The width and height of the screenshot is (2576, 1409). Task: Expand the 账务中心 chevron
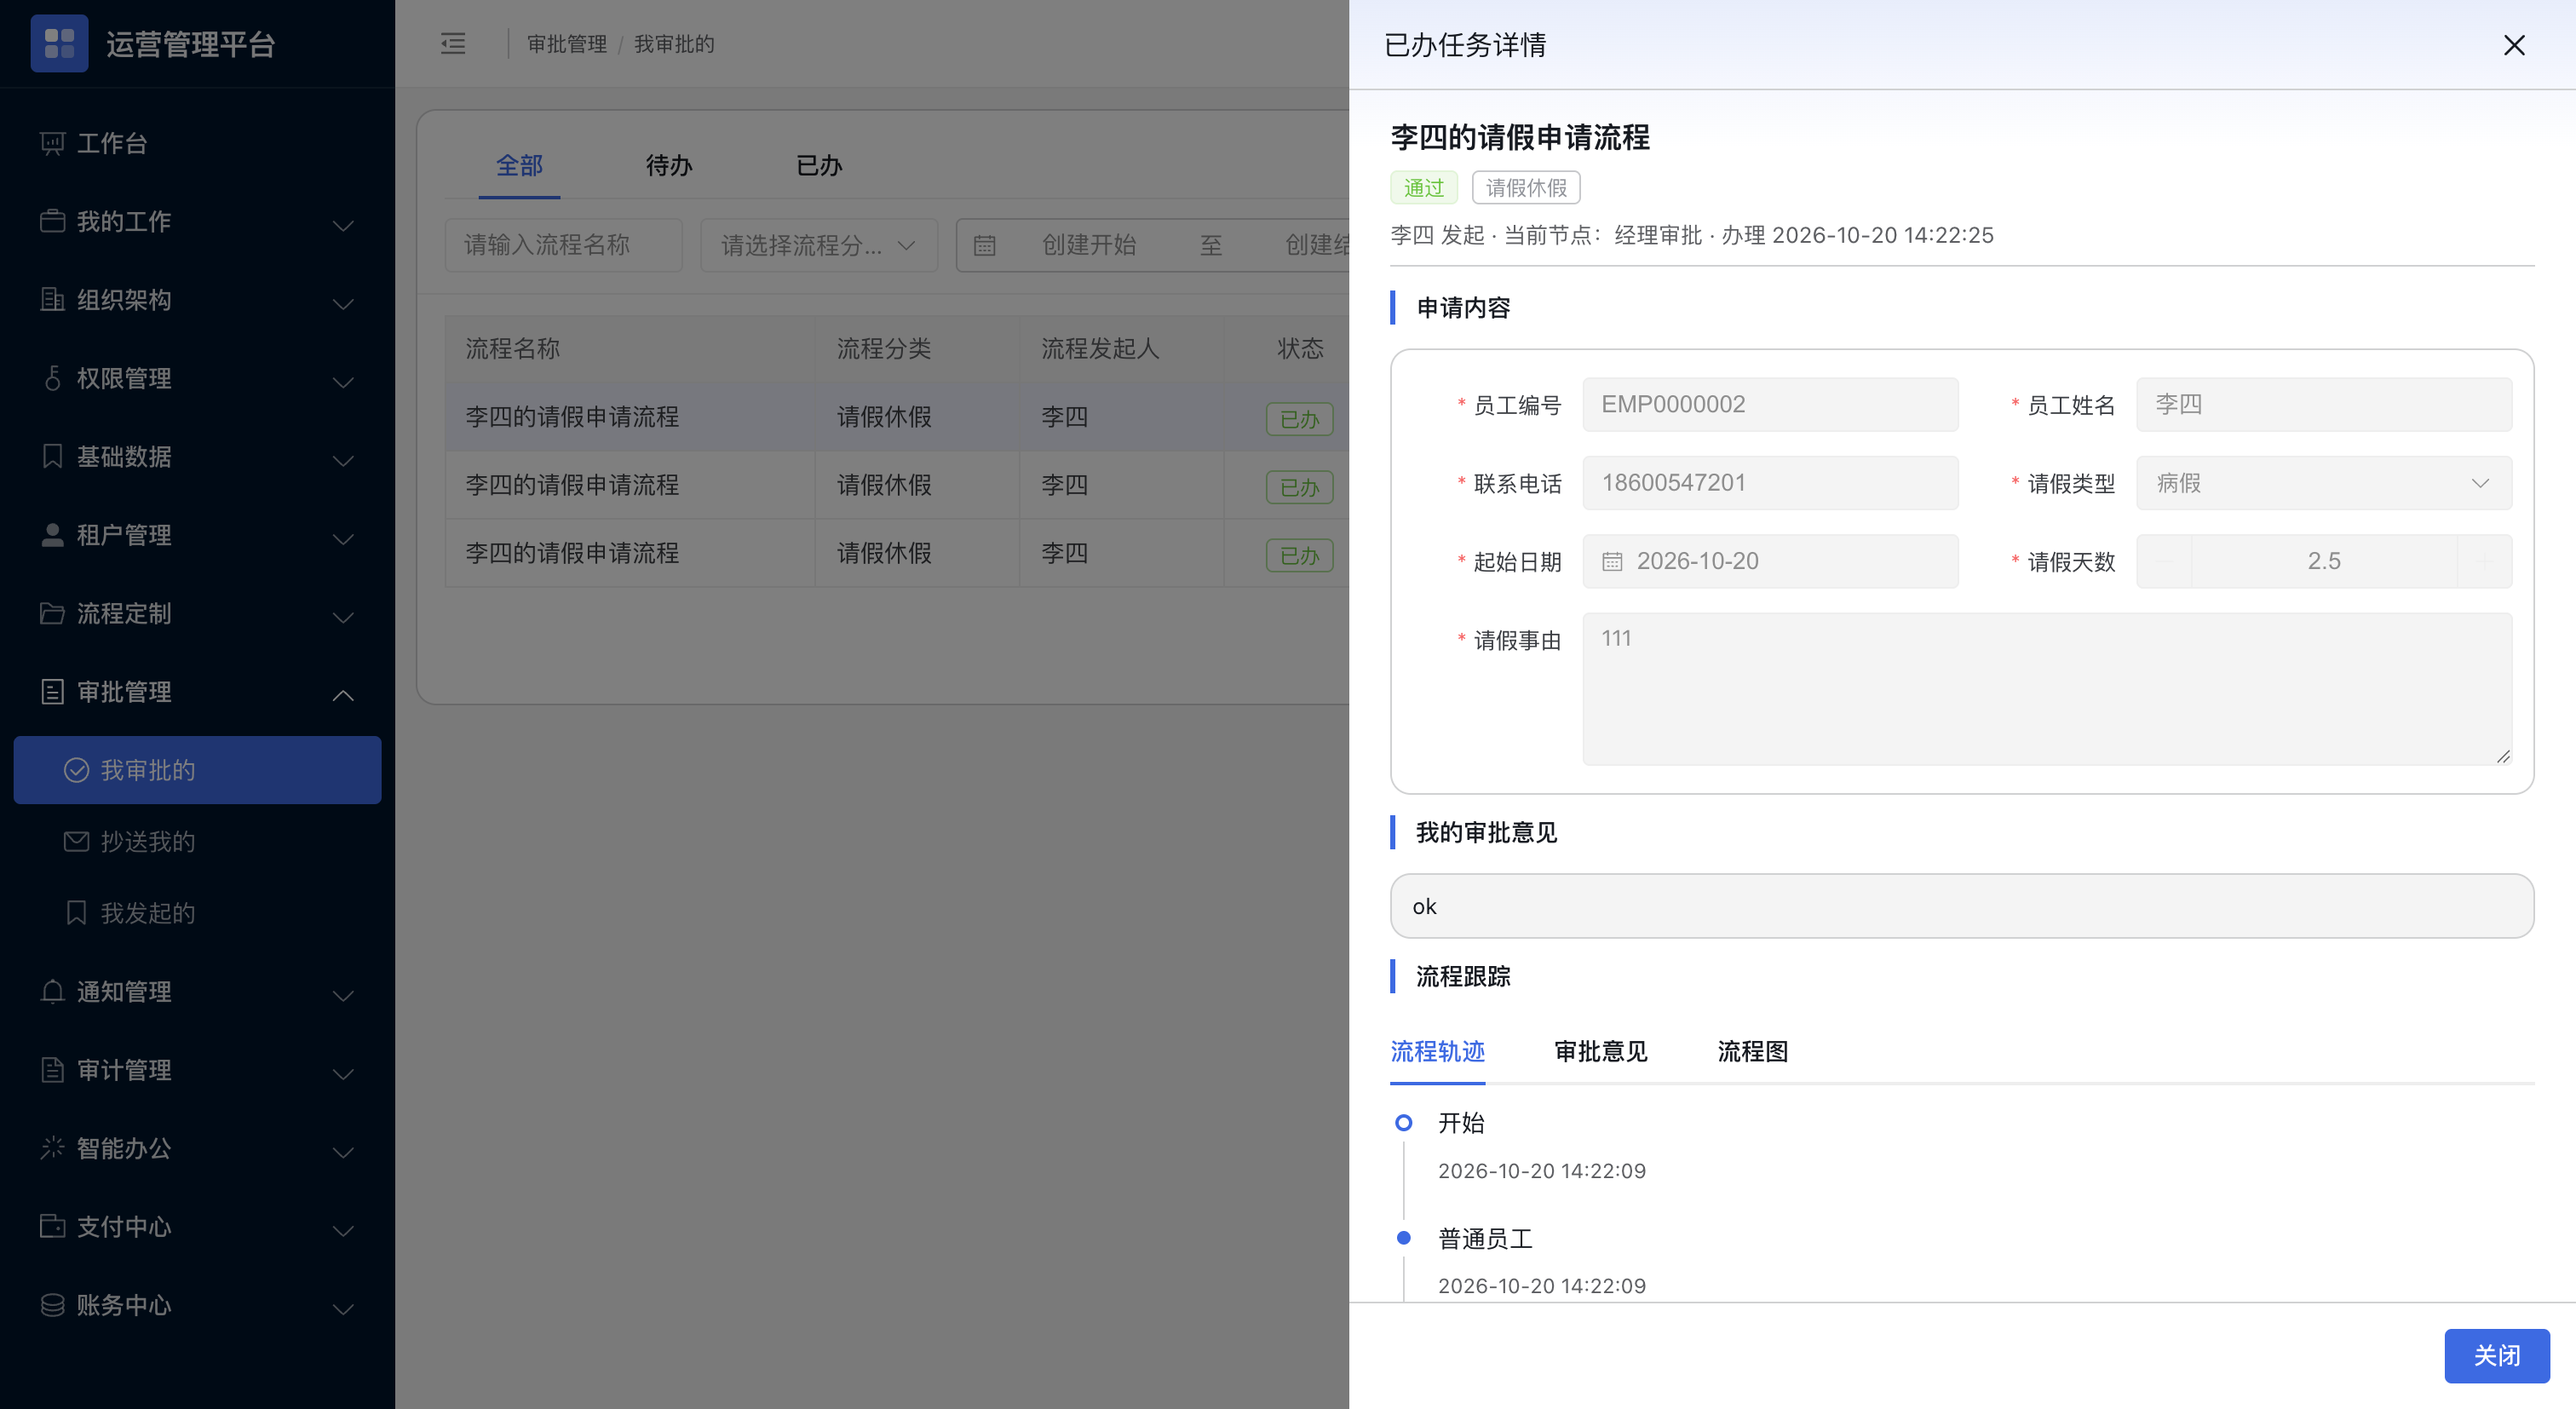pyautogui.click(x=343, y=1308)
